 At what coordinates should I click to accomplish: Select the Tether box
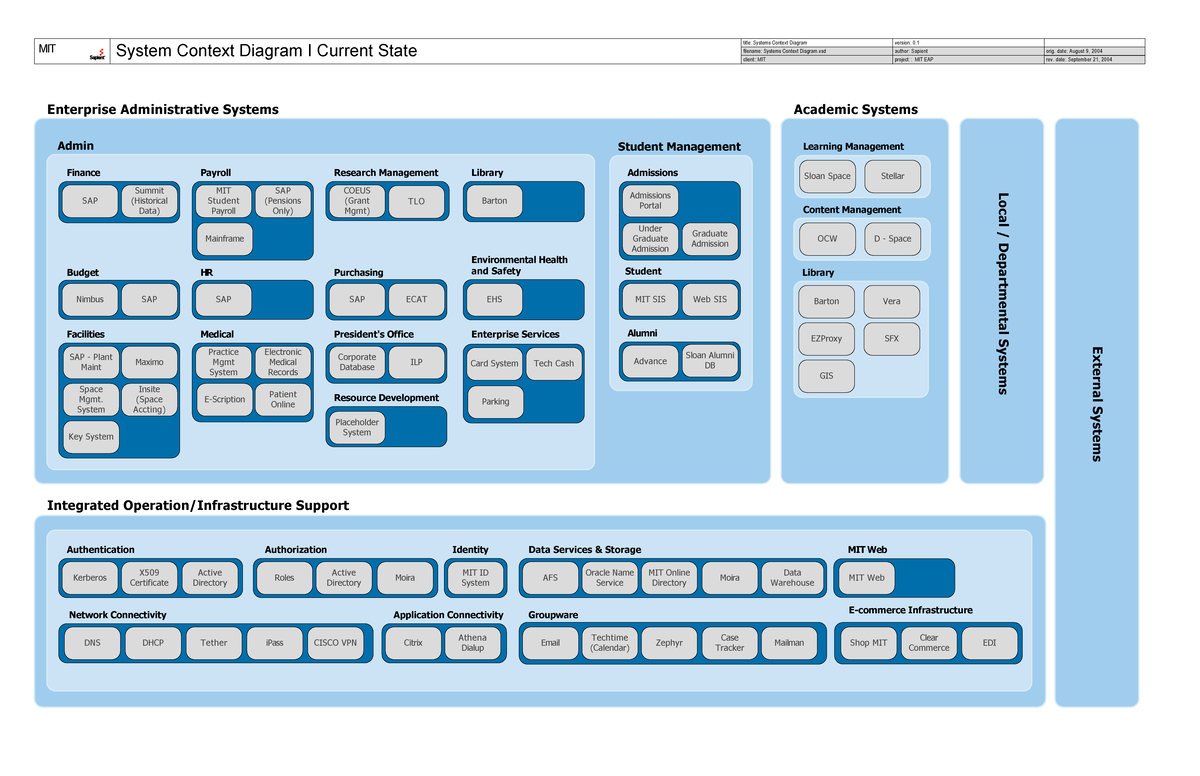tap(214, 643)
